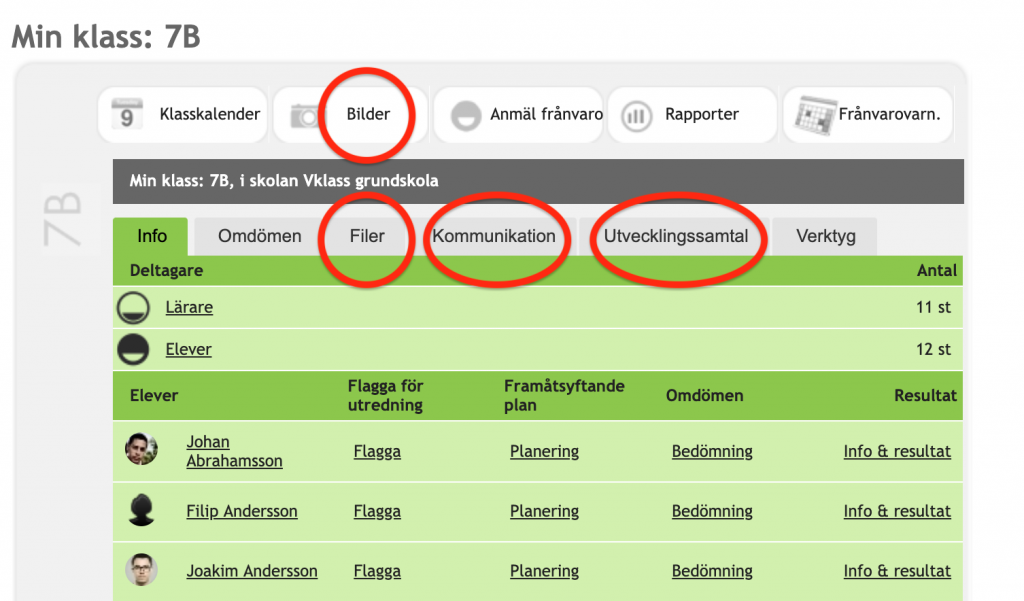View Info & resultat for Johan Abrahamsson
This screenshot has height=601, width=1024.
coord(897,451)
